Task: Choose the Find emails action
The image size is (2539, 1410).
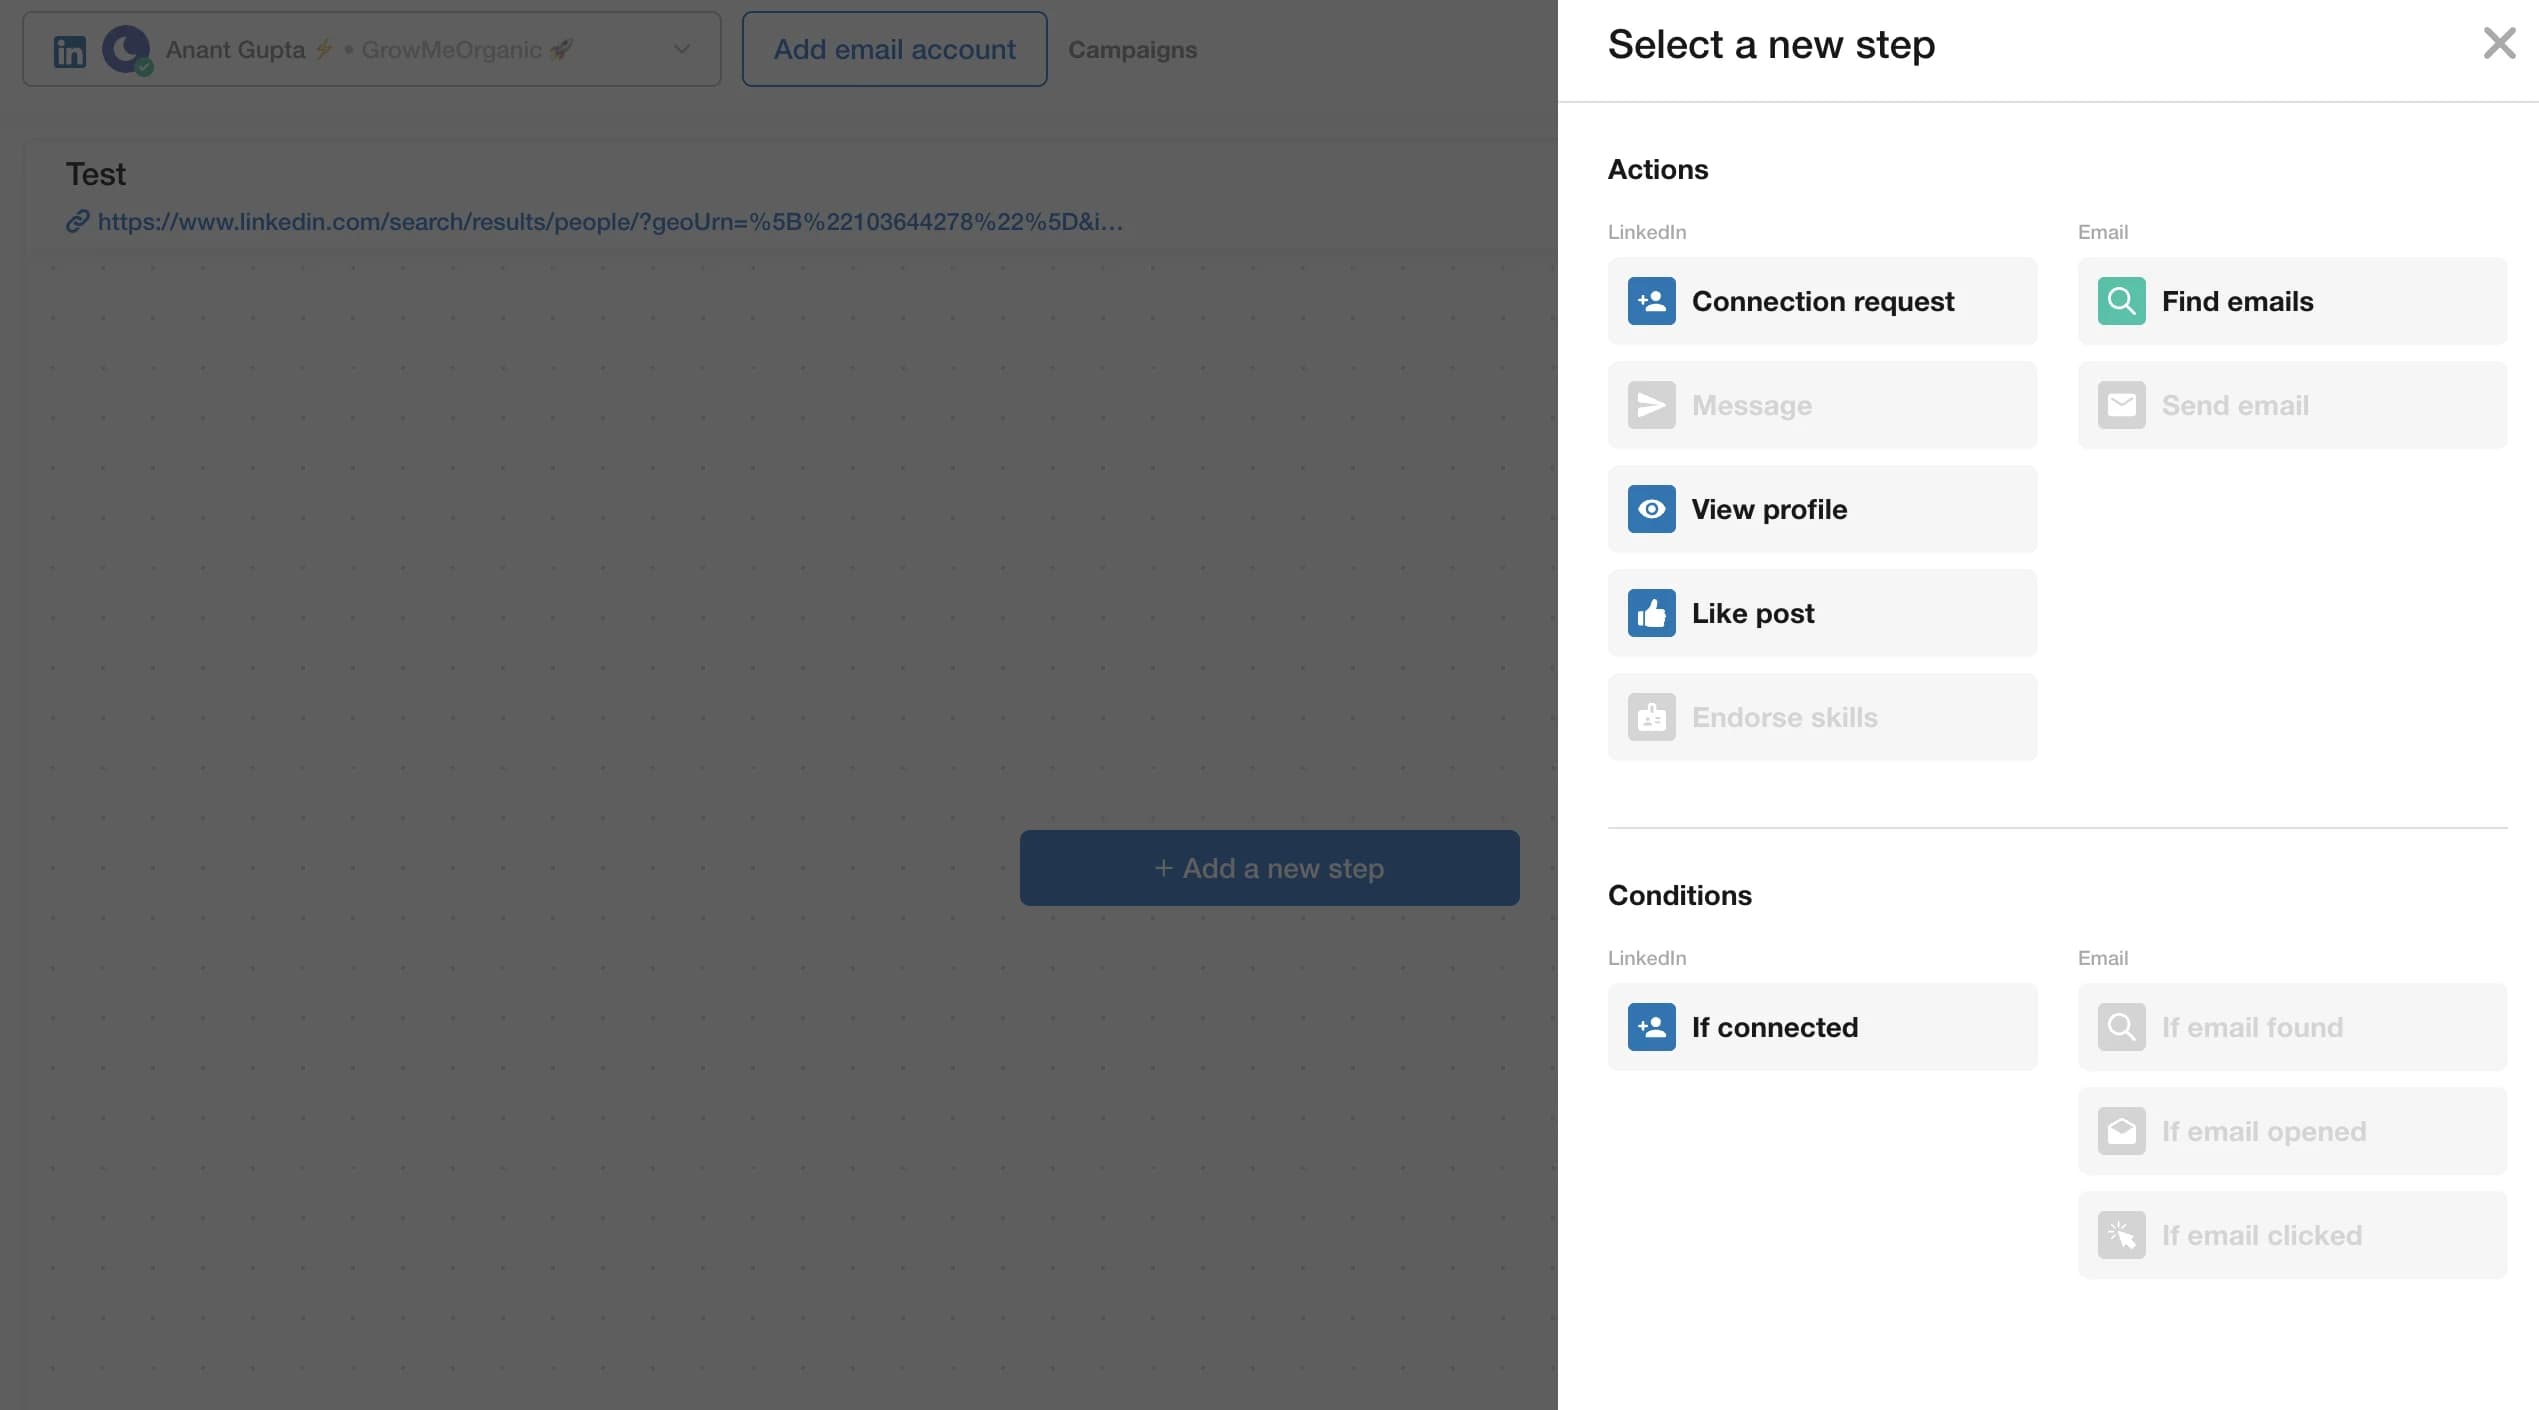Action: point(2291,301)
